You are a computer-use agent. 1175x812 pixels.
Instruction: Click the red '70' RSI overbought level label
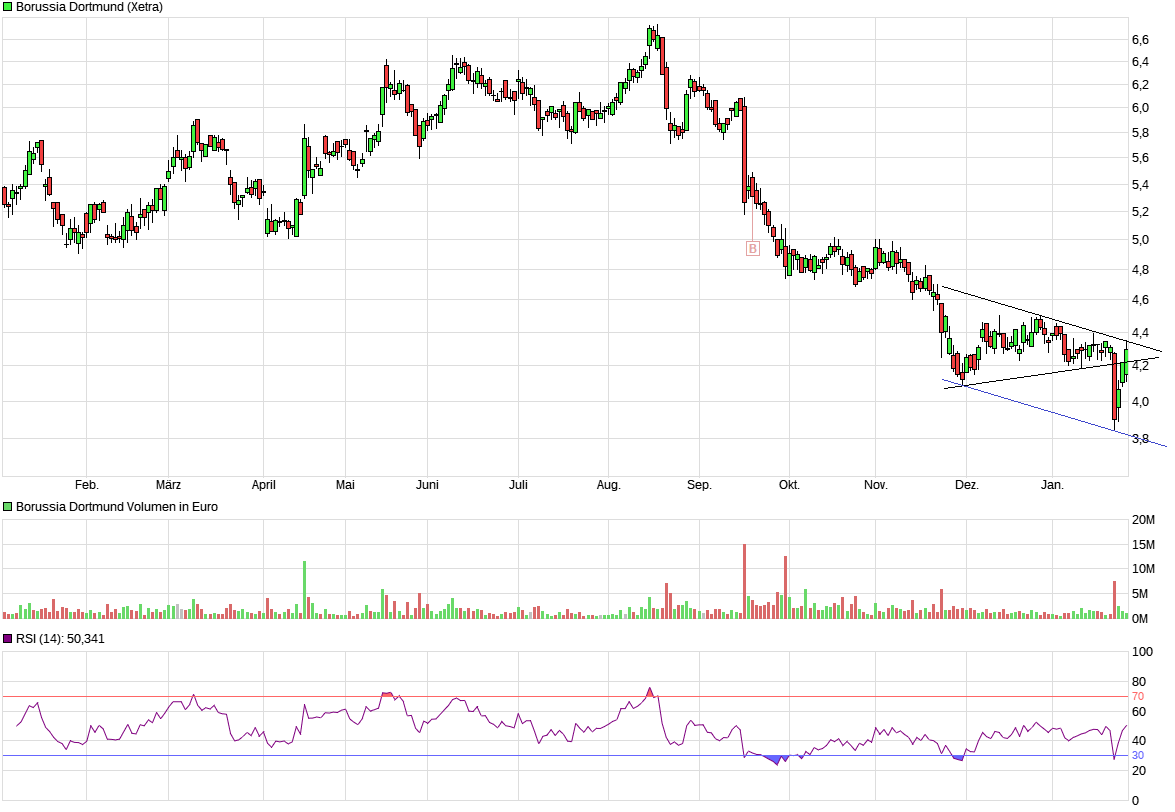1137,696
